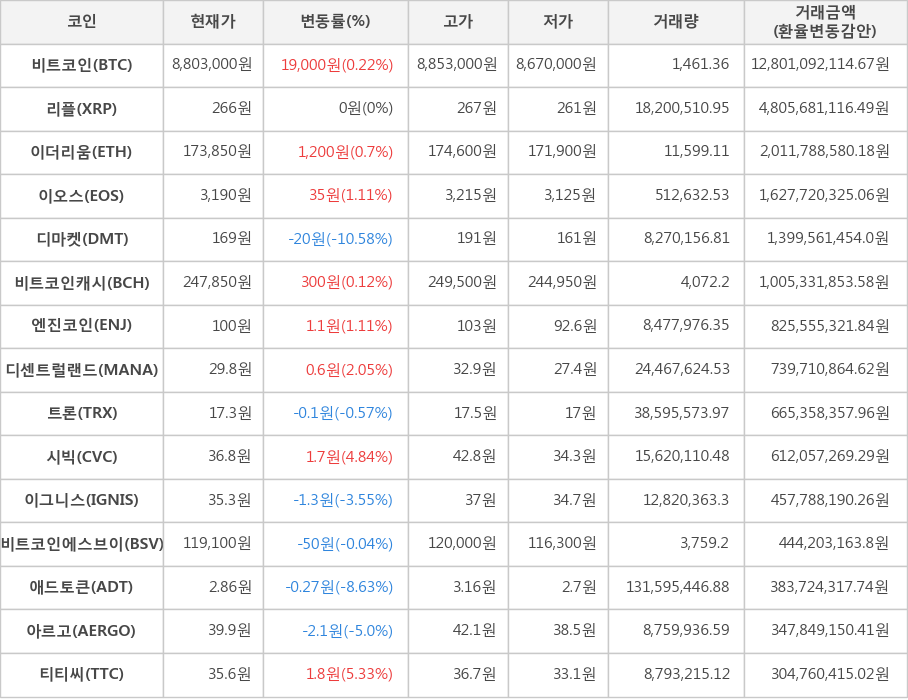The image size is (908, 700).
Task: Select the 거래량 column header
Action: 676,22
